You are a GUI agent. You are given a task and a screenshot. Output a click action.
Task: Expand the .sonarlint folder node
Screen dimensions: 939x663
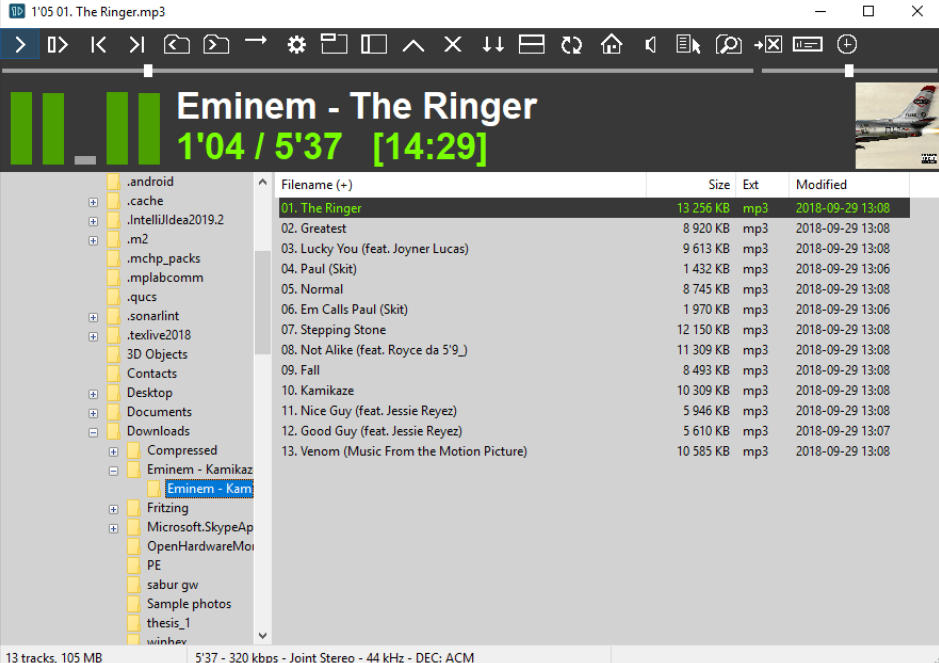93,317
